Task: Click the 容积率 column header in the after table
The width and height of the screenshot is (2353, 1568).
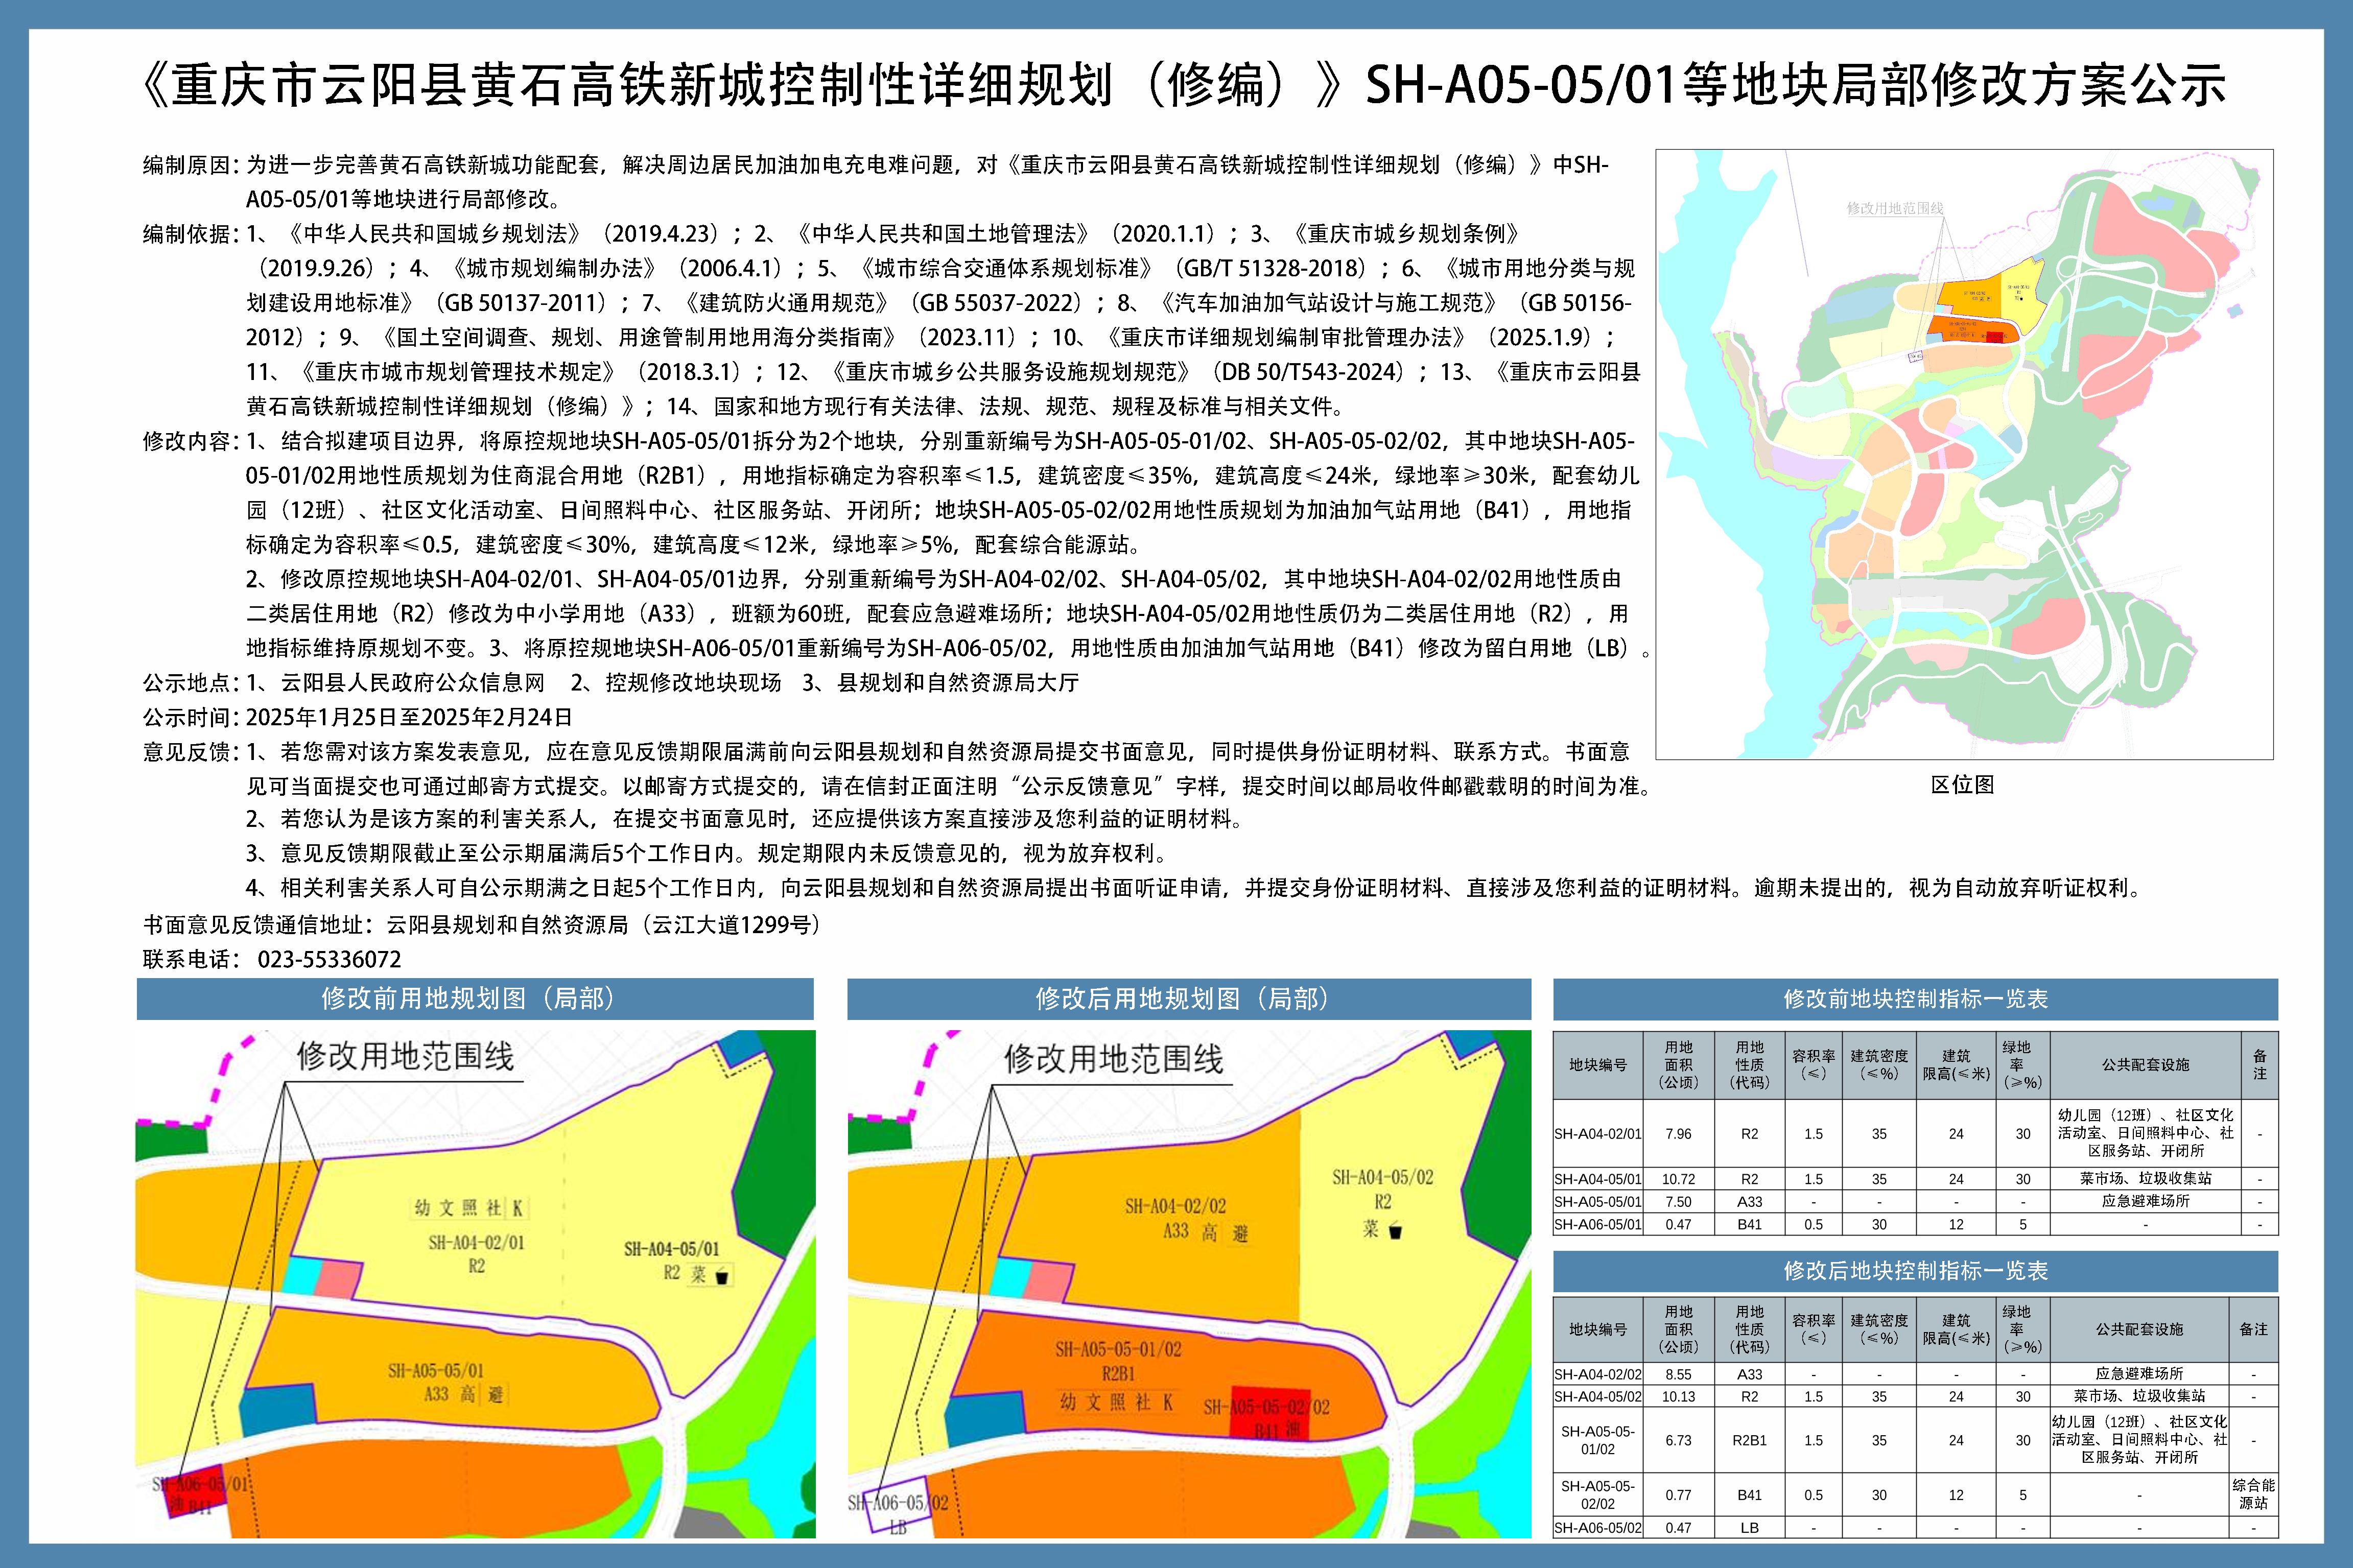Action: [x=1814, y=1330]
